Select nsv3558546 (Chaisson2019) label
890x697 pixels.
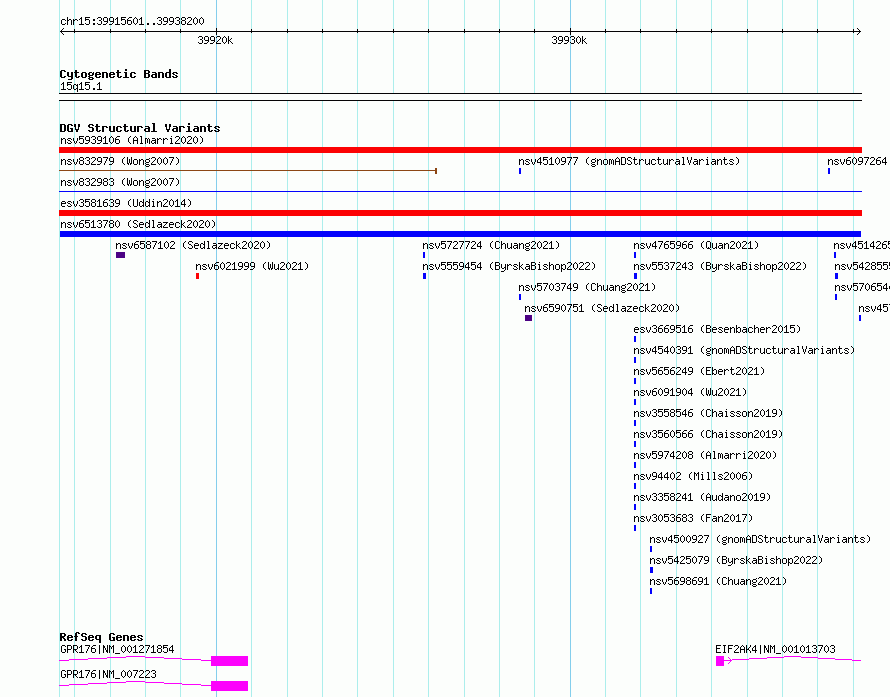click(708, 413)
